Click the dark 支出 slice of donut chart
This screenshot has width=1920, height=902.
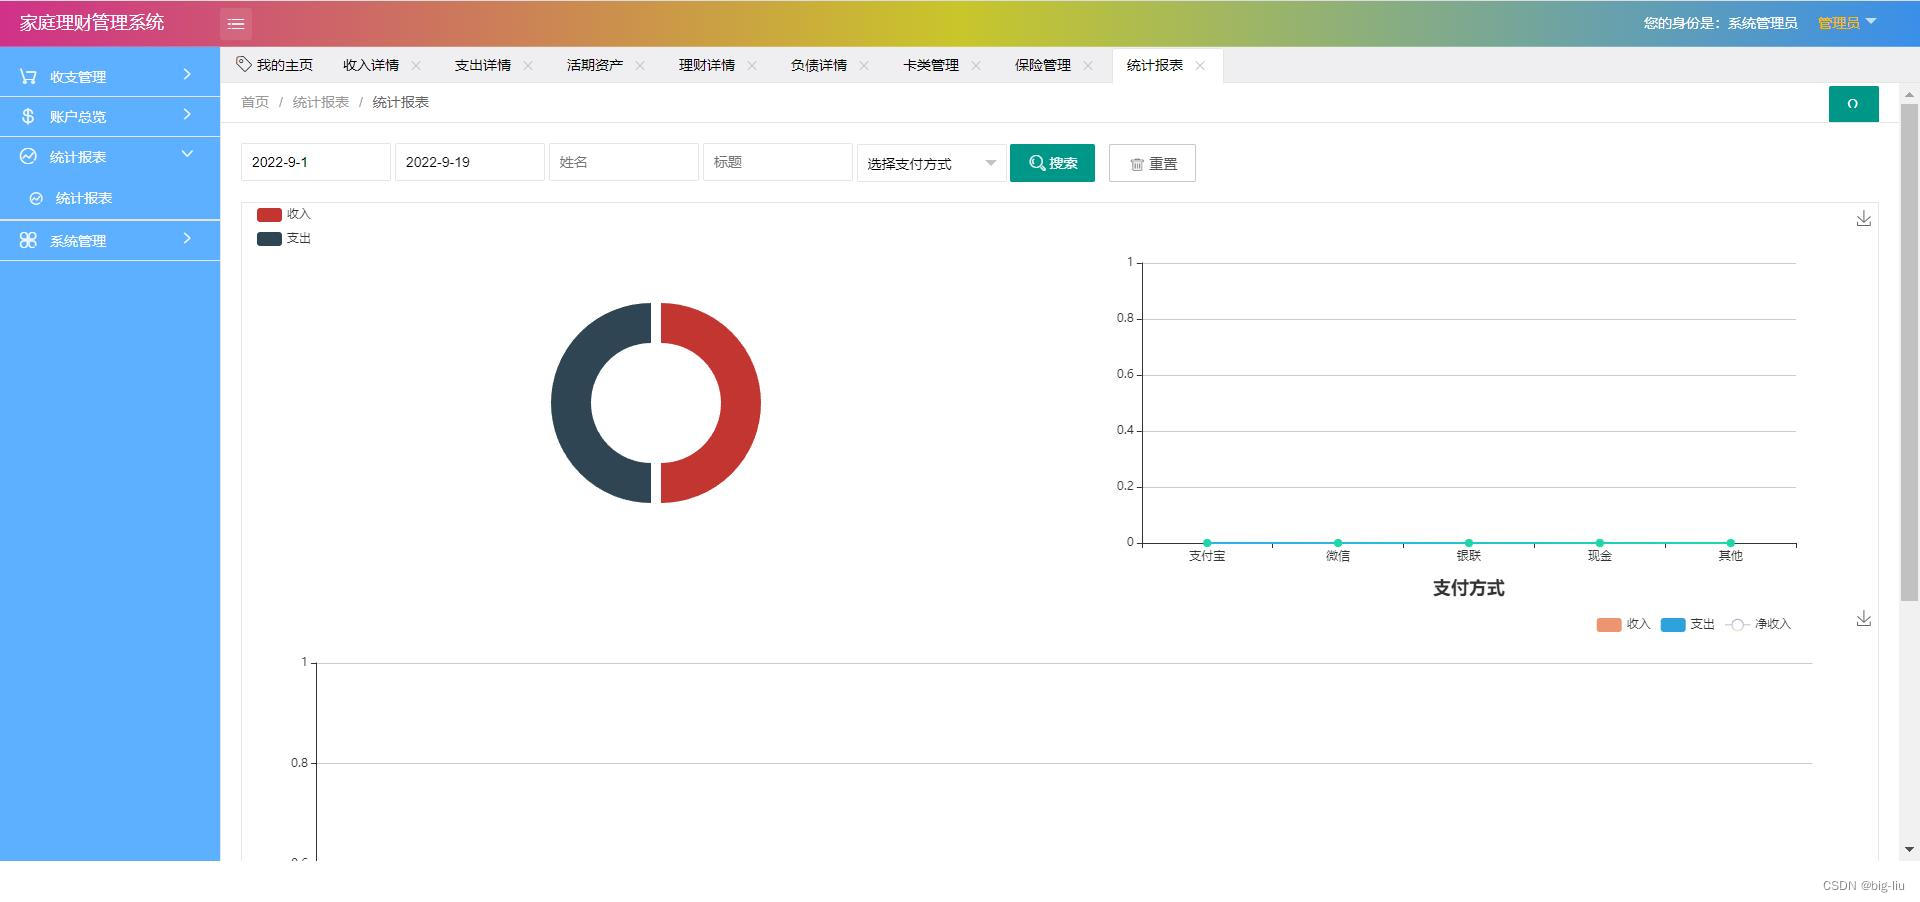click(x=571, y=403)
